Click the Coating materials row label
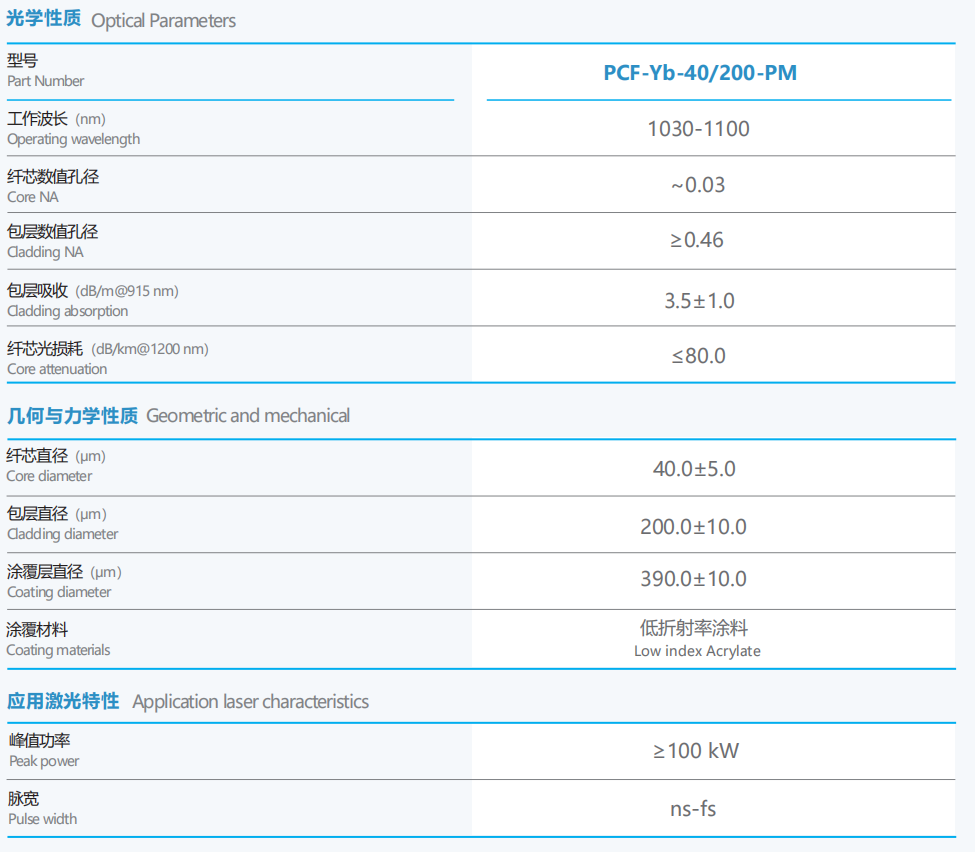Viewport: 975px width, 852px height. [x=58, y=650]
